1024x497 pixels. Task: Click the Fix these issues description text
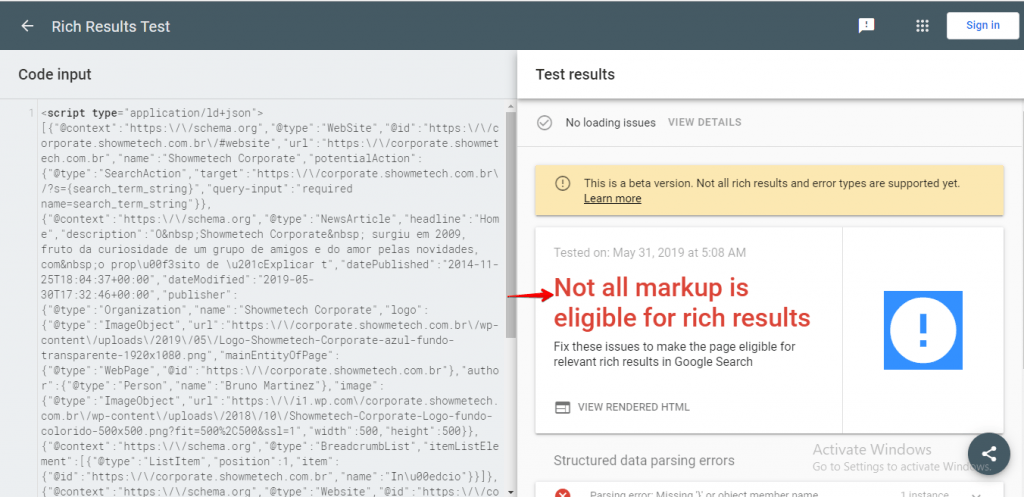click(675, 354)
